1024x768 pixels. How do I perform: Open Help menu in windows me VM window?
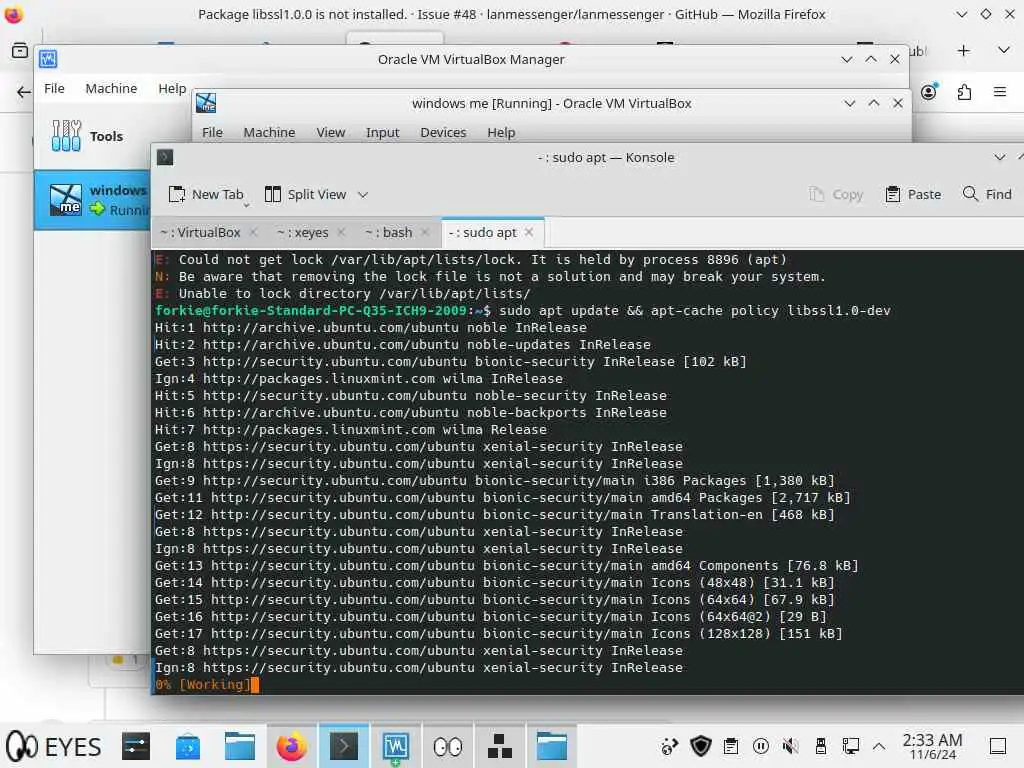point(501,133)
